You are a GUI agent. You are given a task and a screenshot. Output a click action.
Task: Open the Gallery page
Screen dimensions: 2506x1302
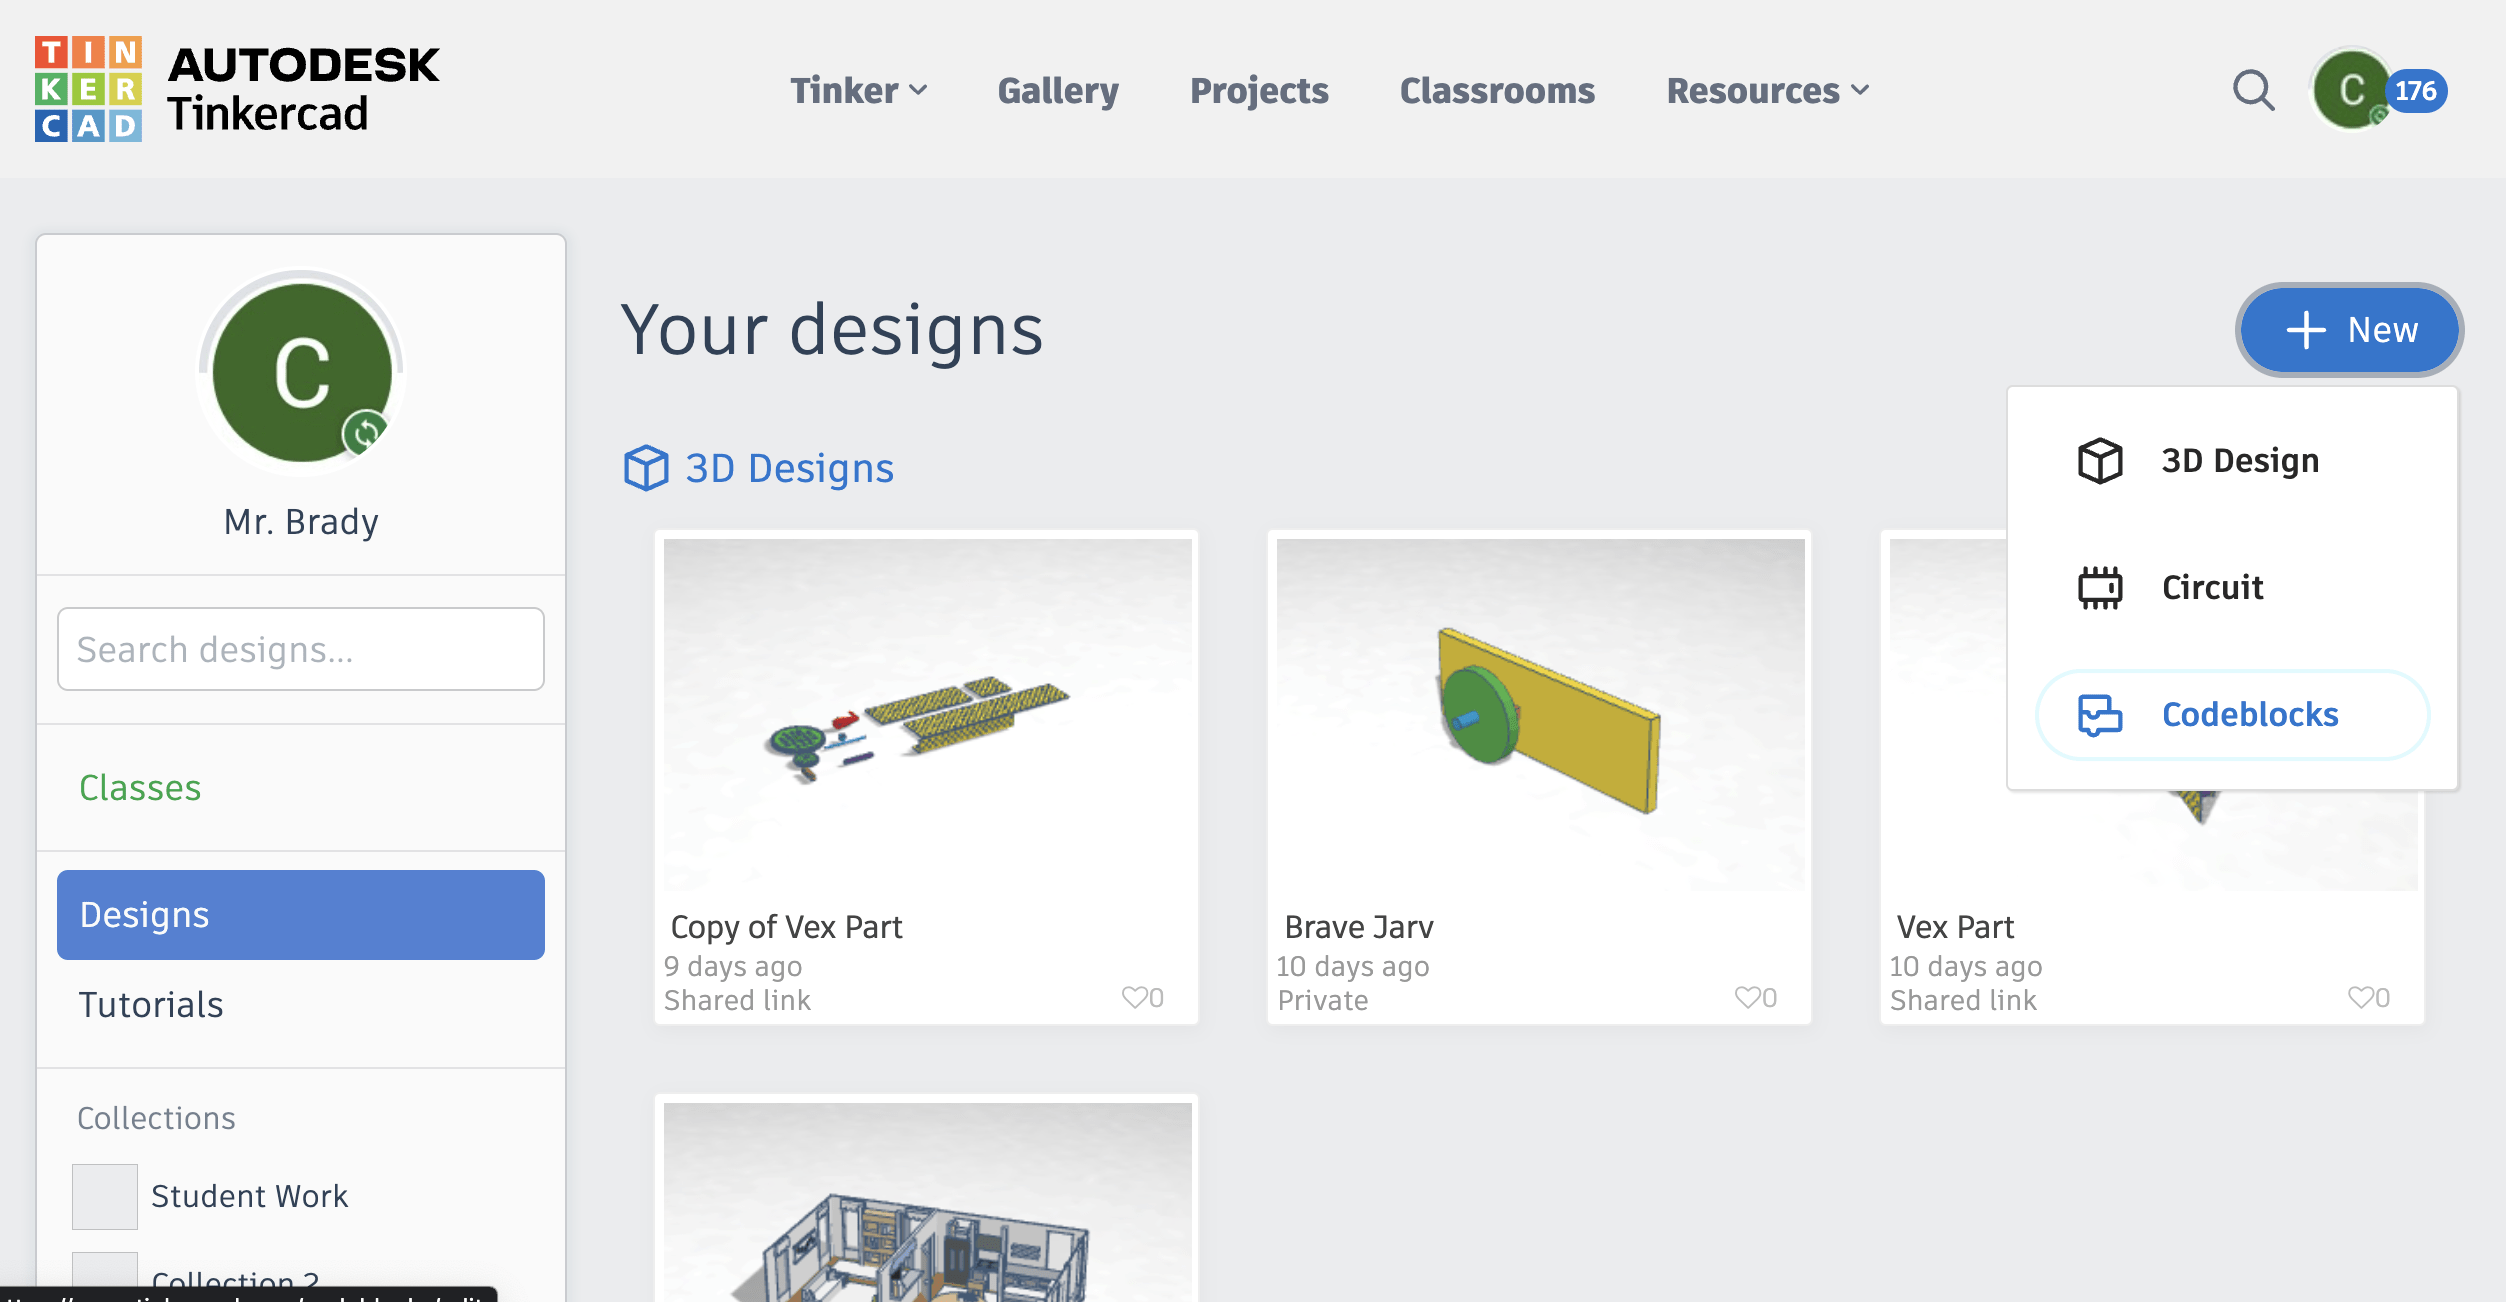(x=1058, y=90)
